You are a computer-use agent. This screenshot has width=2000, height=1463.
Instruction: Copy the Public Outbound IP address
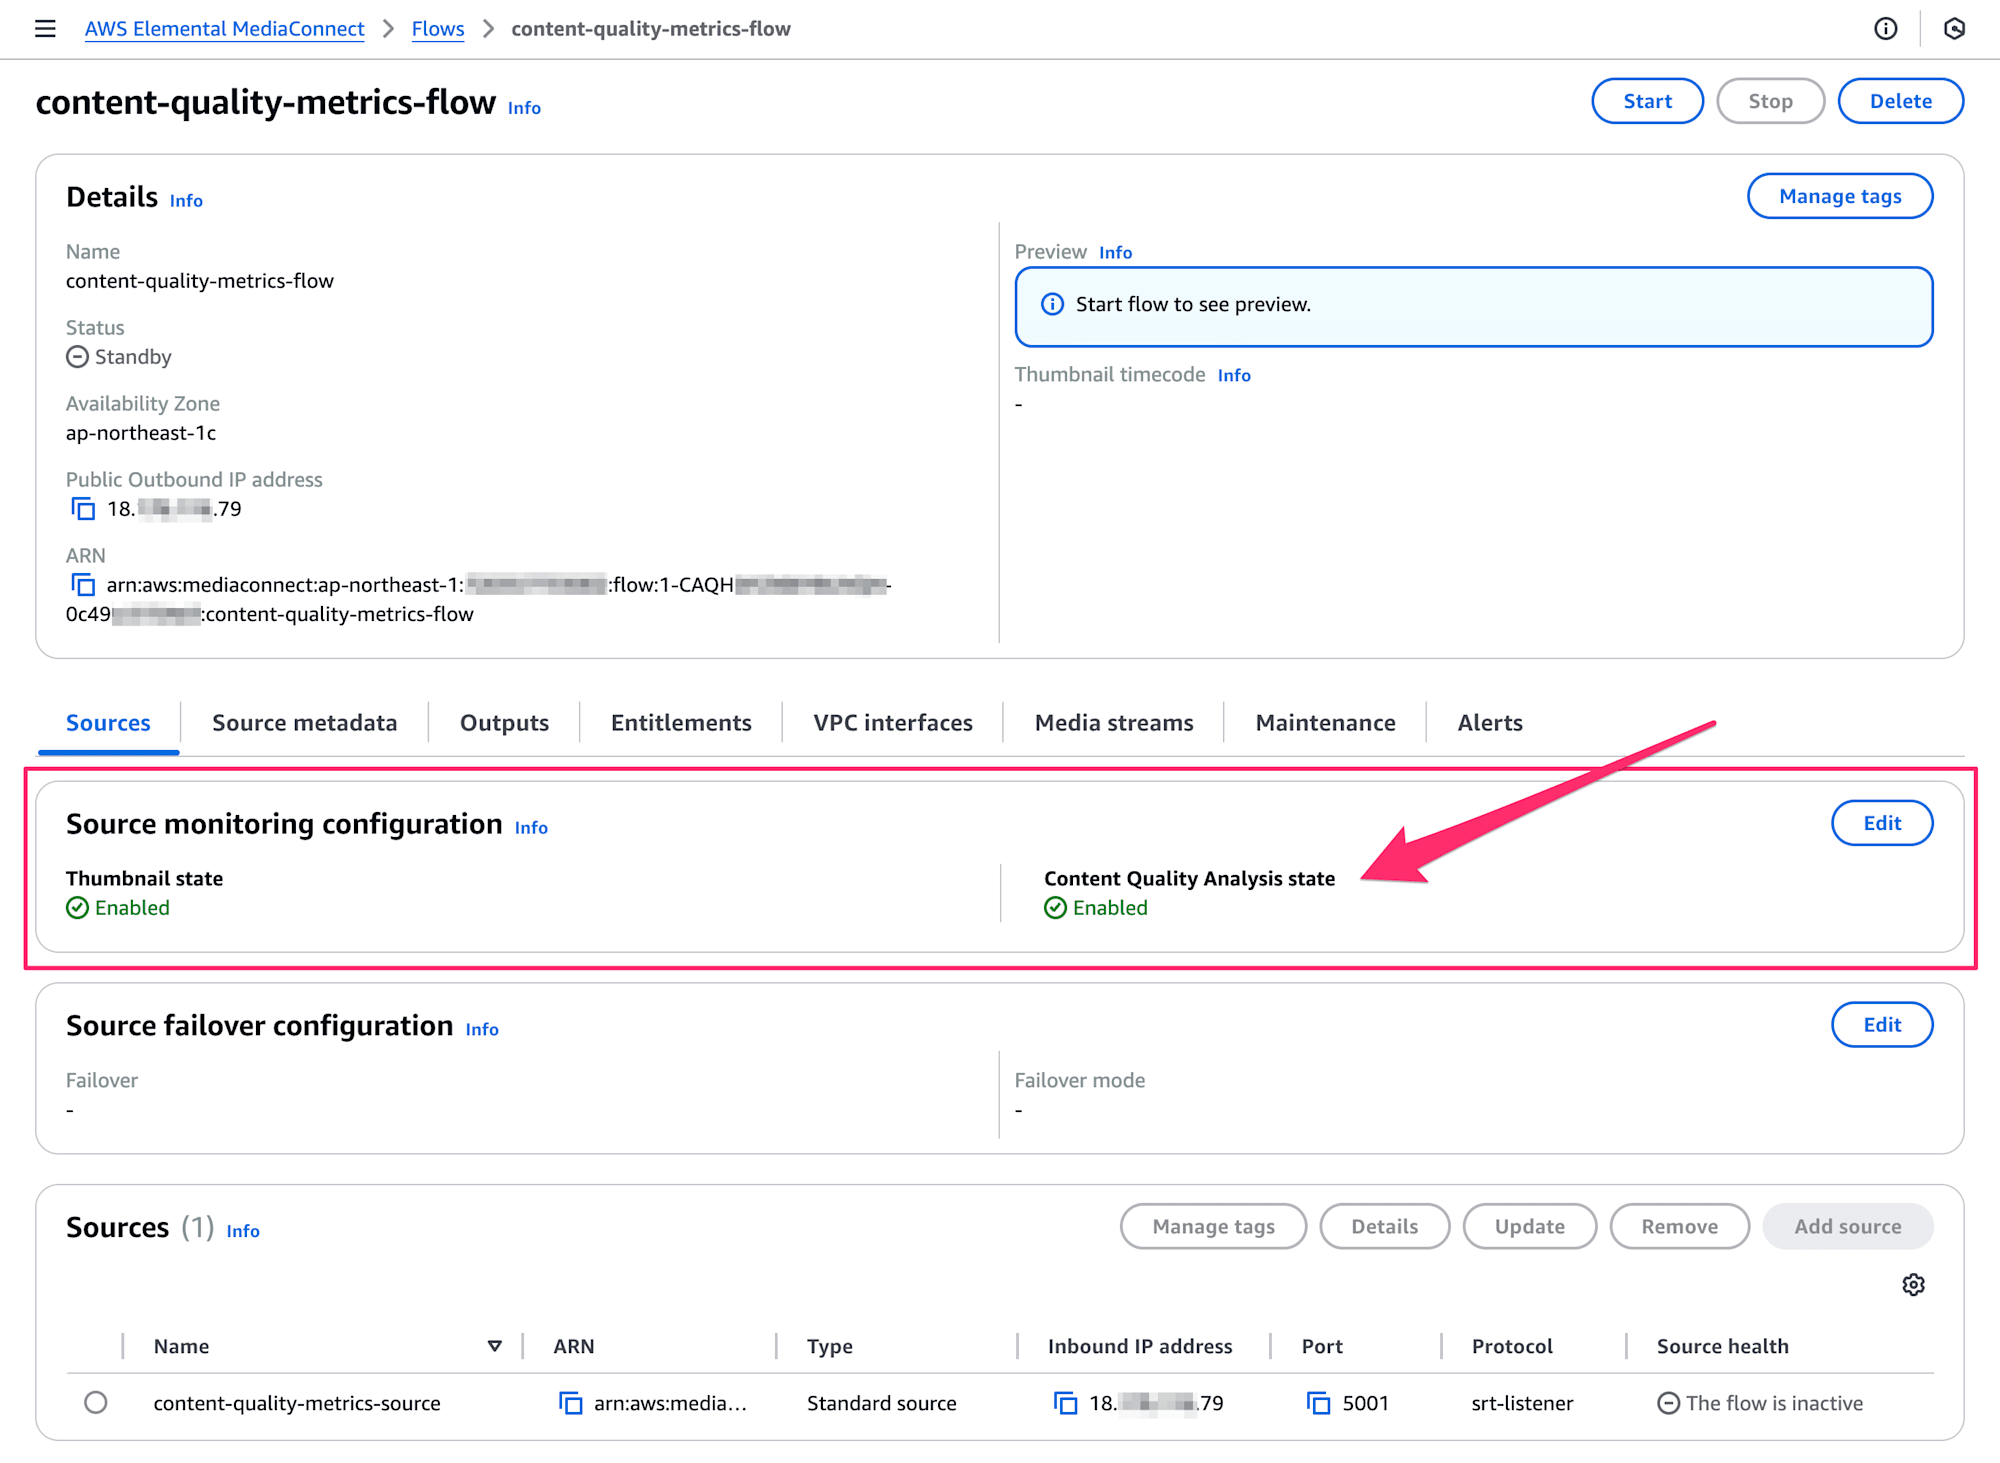click(x=83, y=509)
